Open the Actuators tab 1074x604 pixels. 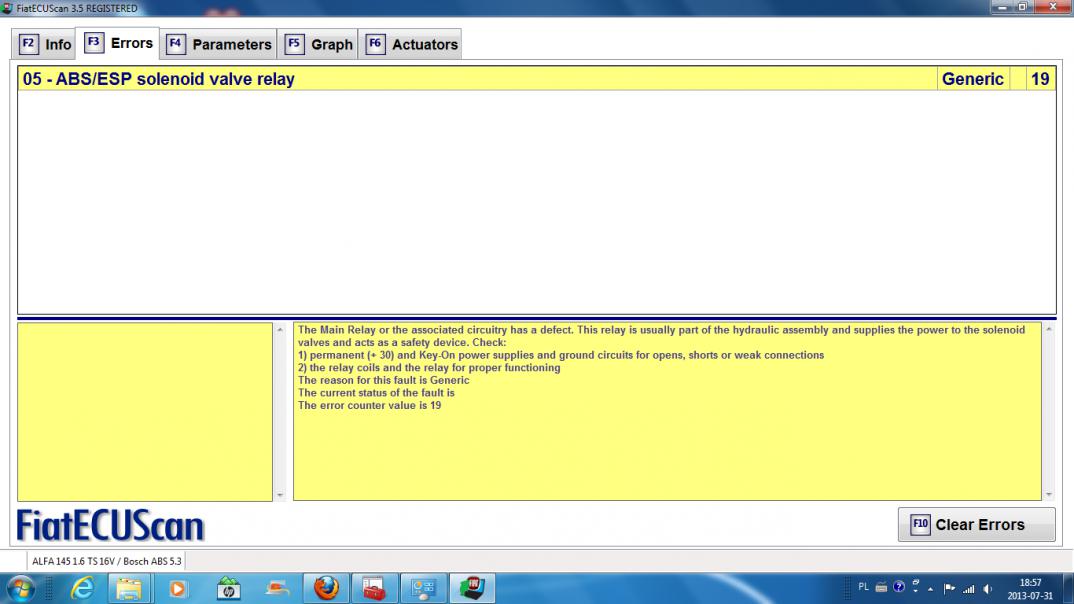click(x=410, y=45)
